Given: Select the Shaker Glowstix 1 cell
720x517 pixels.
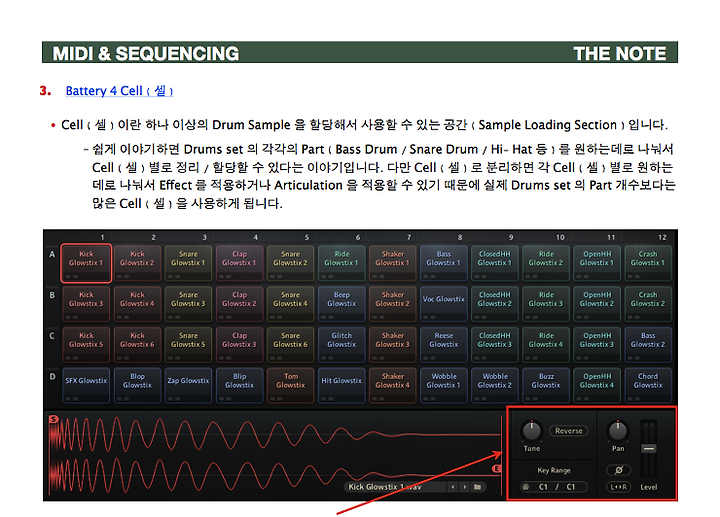Looking at the screenshot, I should point(393,263).
